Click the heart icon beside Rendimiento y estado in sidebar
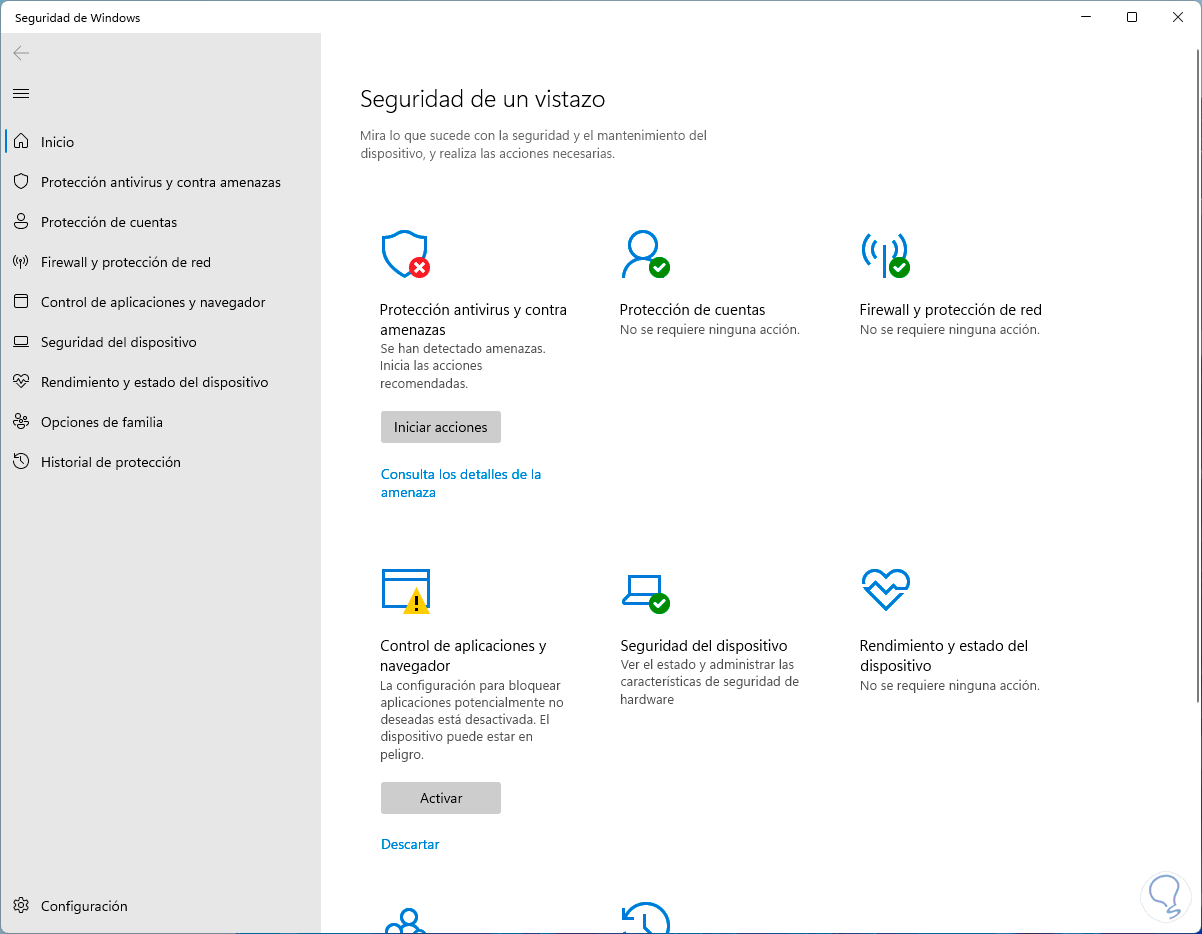 pos(21,382)
